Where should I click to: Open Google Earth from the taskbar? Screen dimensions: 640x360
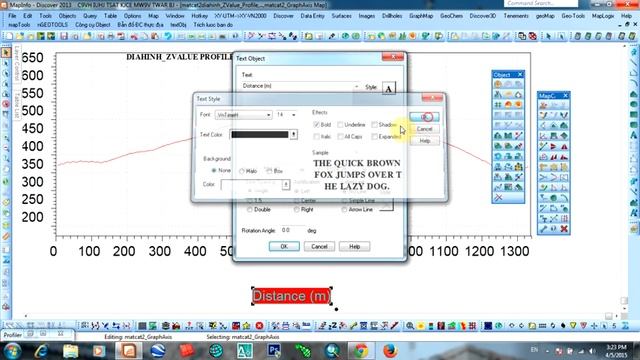pos(158,351)
